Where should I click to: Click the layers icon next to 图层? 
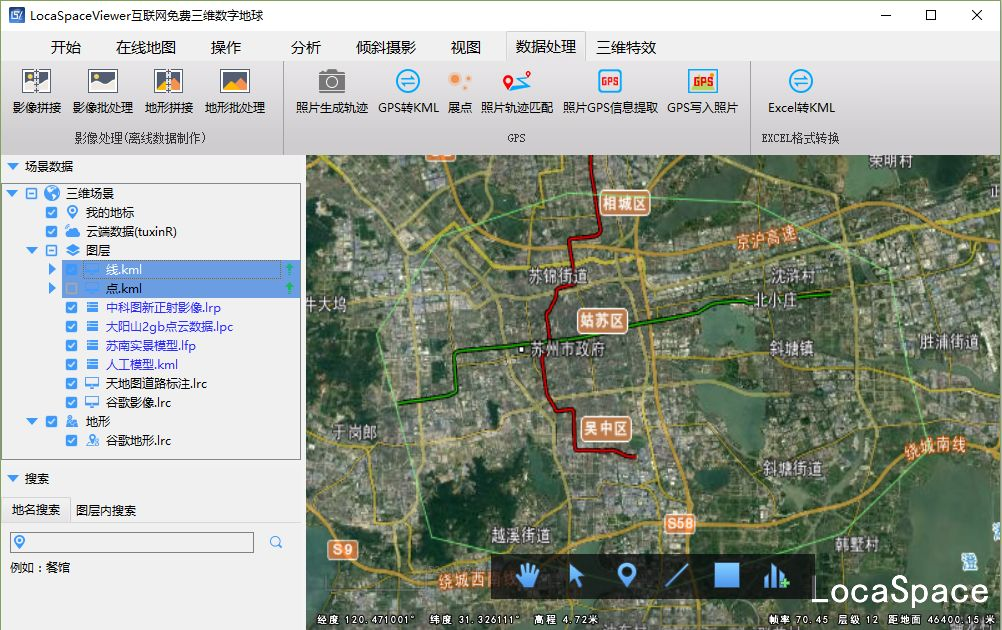point(73,250)
